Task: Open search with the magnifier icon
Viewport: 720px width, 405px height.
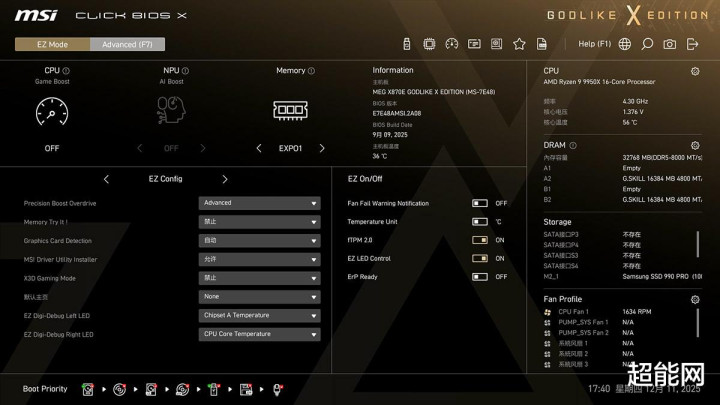Action: 647,44
